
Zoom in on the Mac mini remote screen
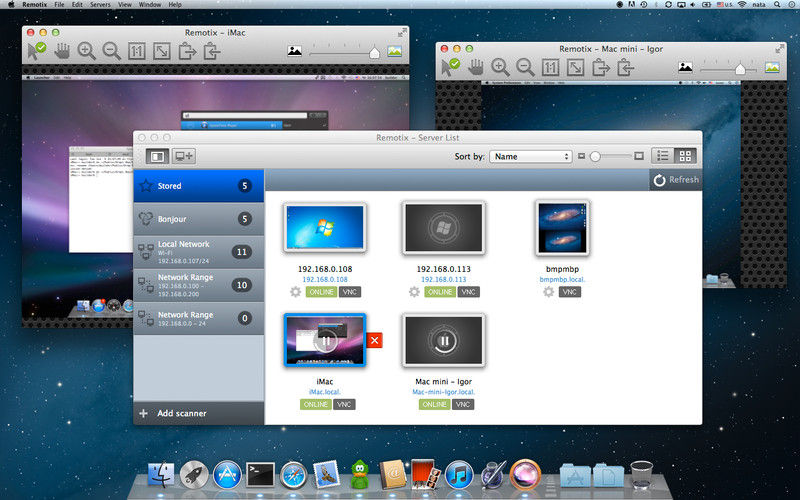500,67
